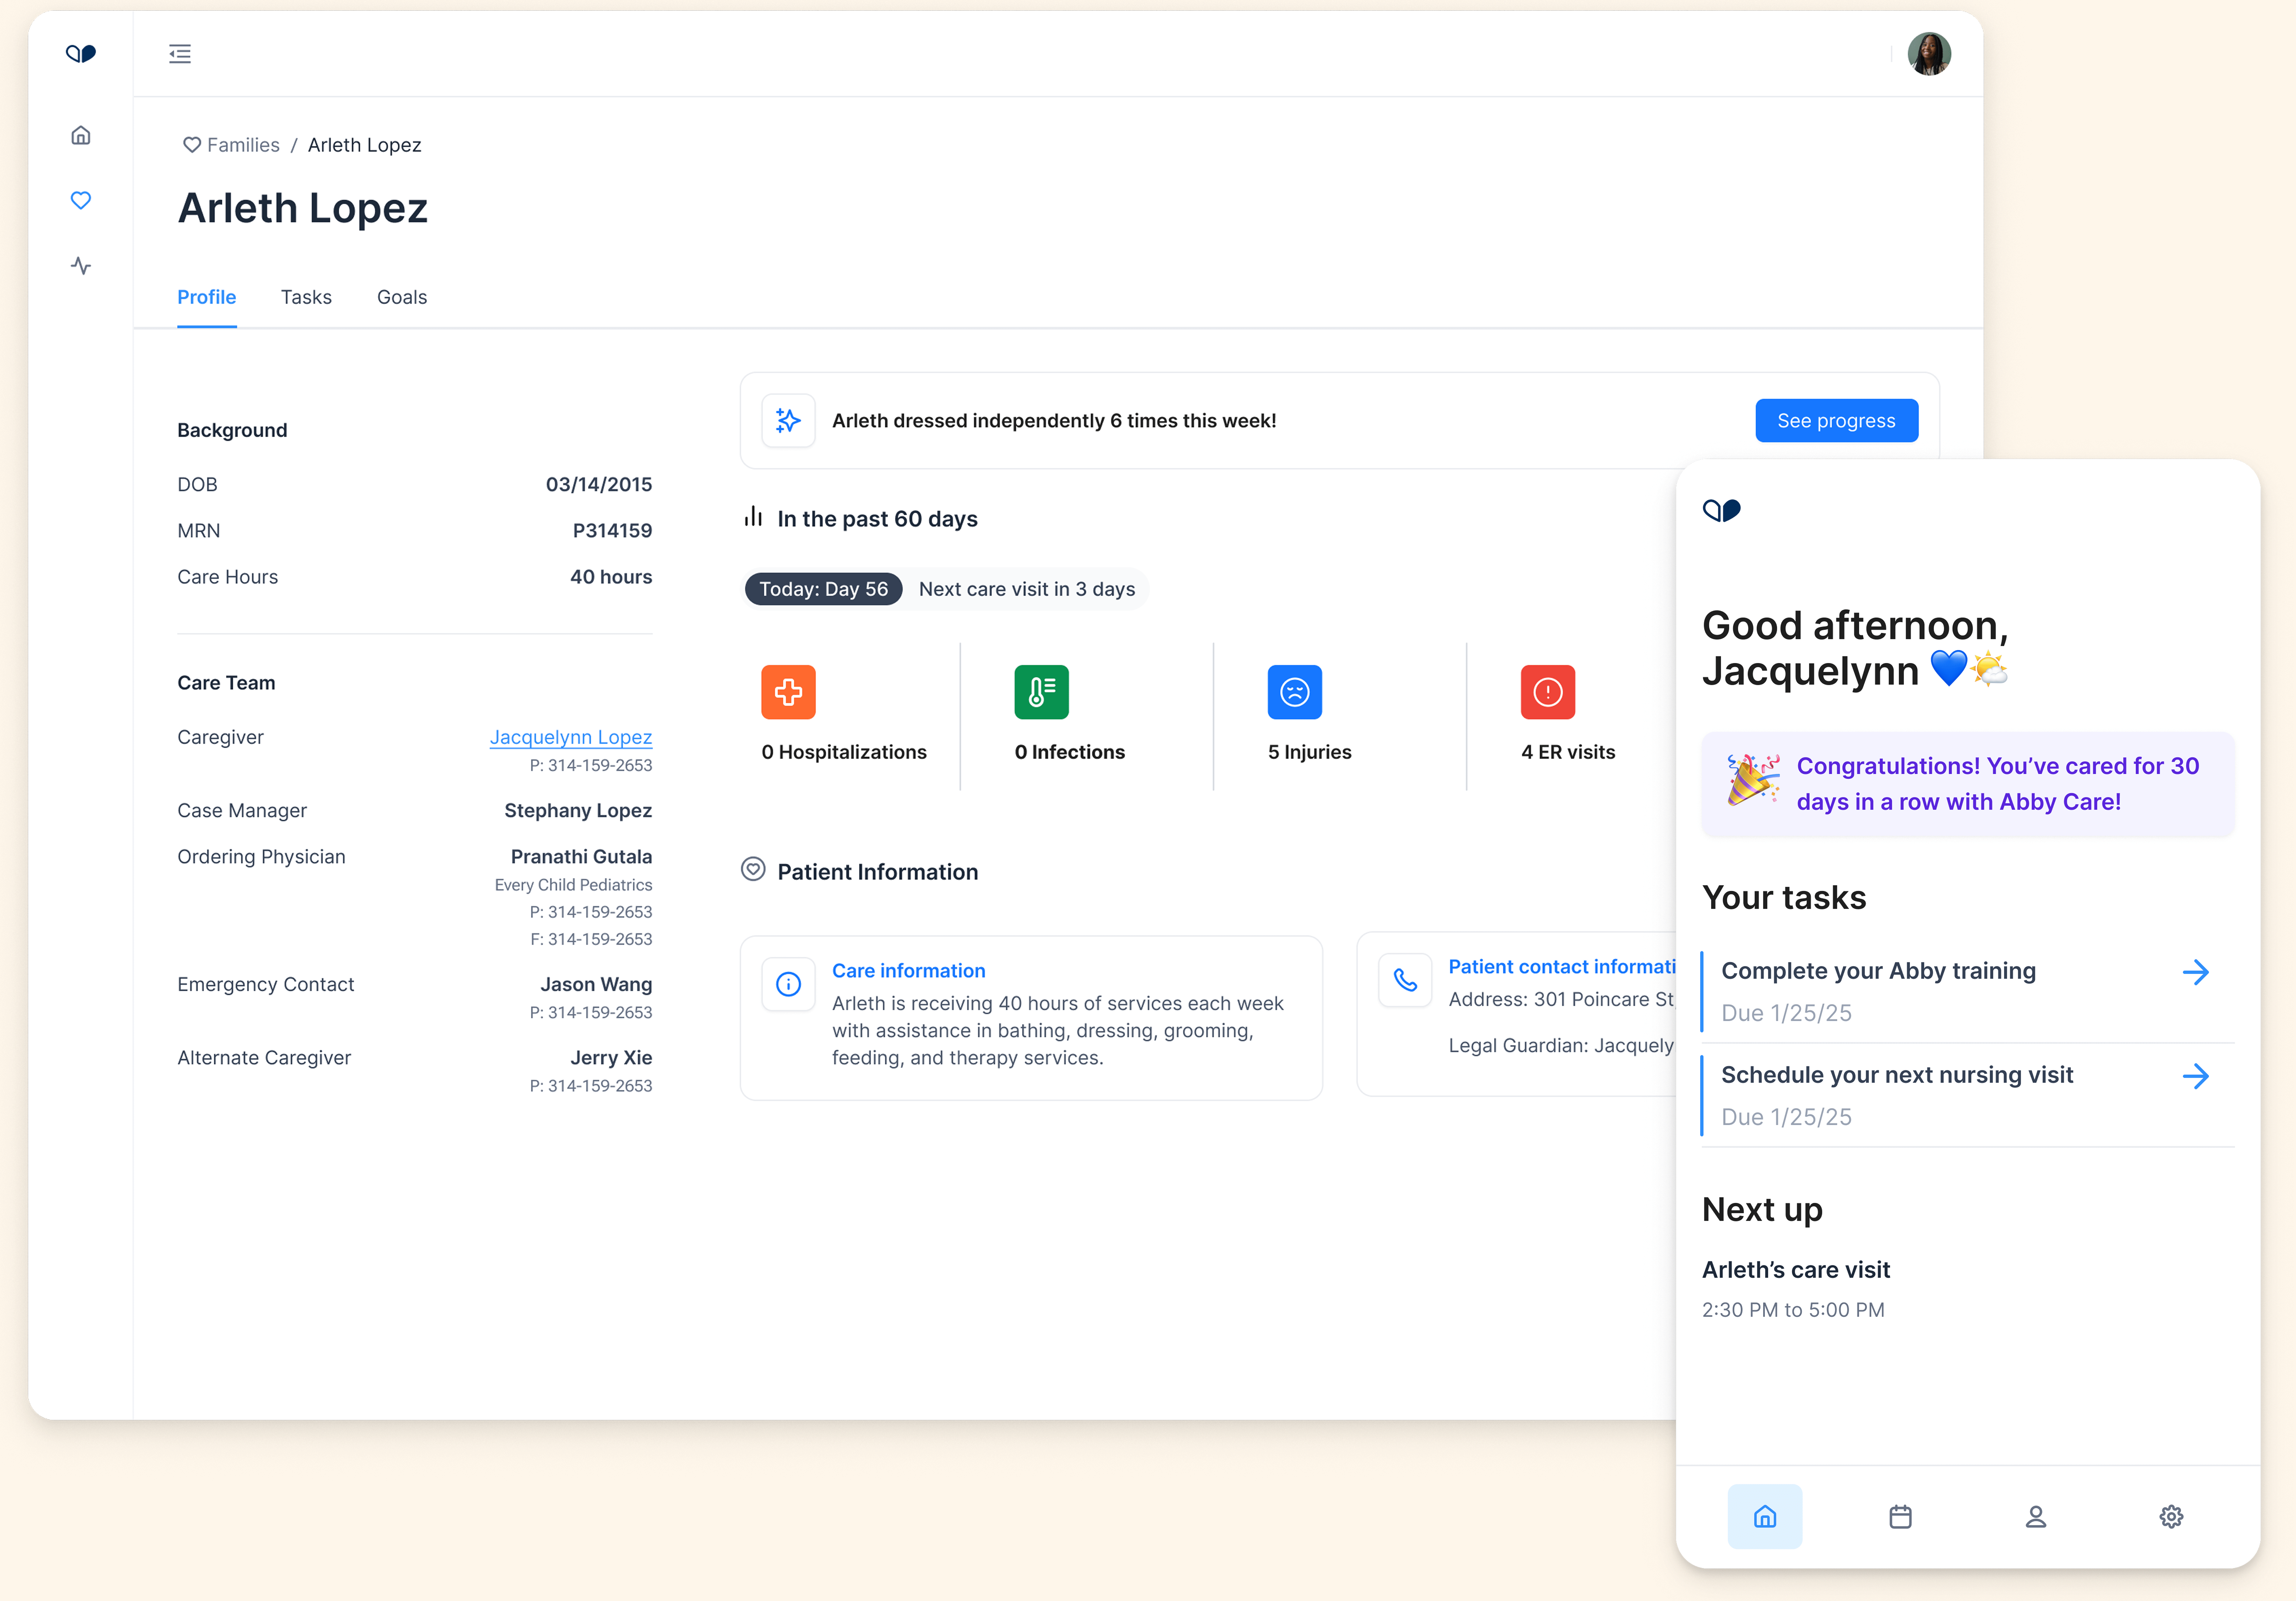The width and height of the screenshot is (2296, 1601).
Task: Open the activity pulse icon in sidebar
Action: pos(81,266)
